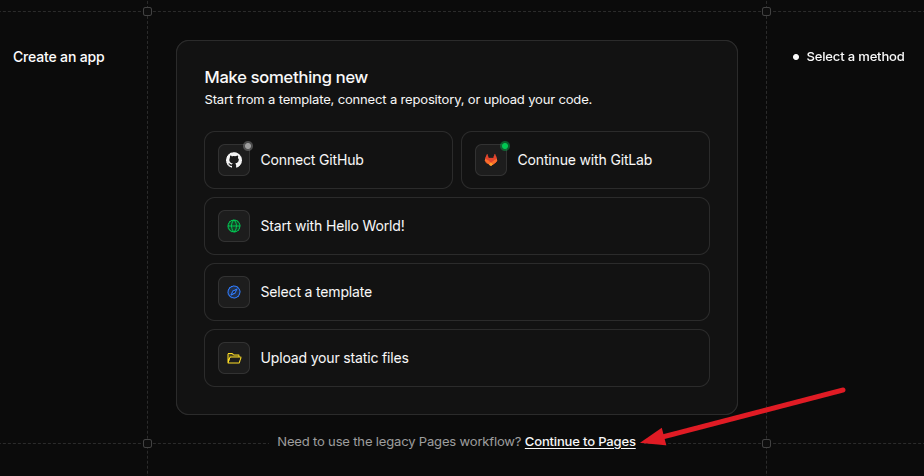Choose Continue with GitLab
The image size is (924, 476).
coord(585,160)
